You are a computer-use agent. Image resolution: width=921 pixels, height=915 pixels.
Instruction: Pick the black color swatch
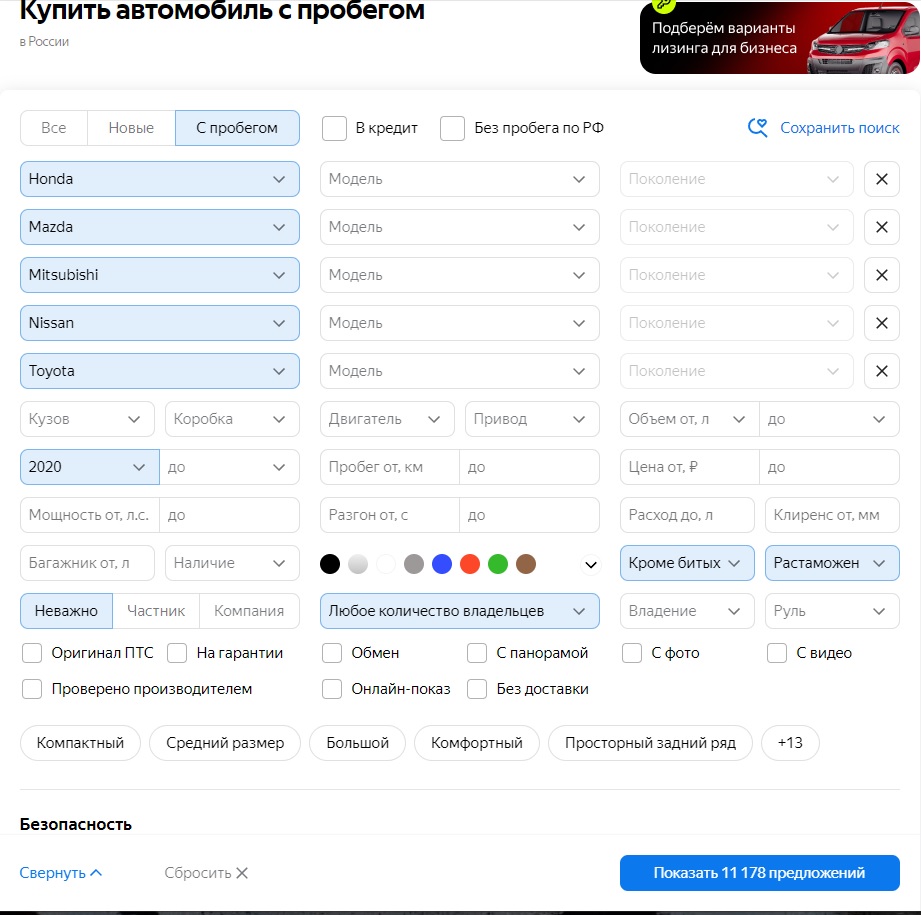point(330,564)
